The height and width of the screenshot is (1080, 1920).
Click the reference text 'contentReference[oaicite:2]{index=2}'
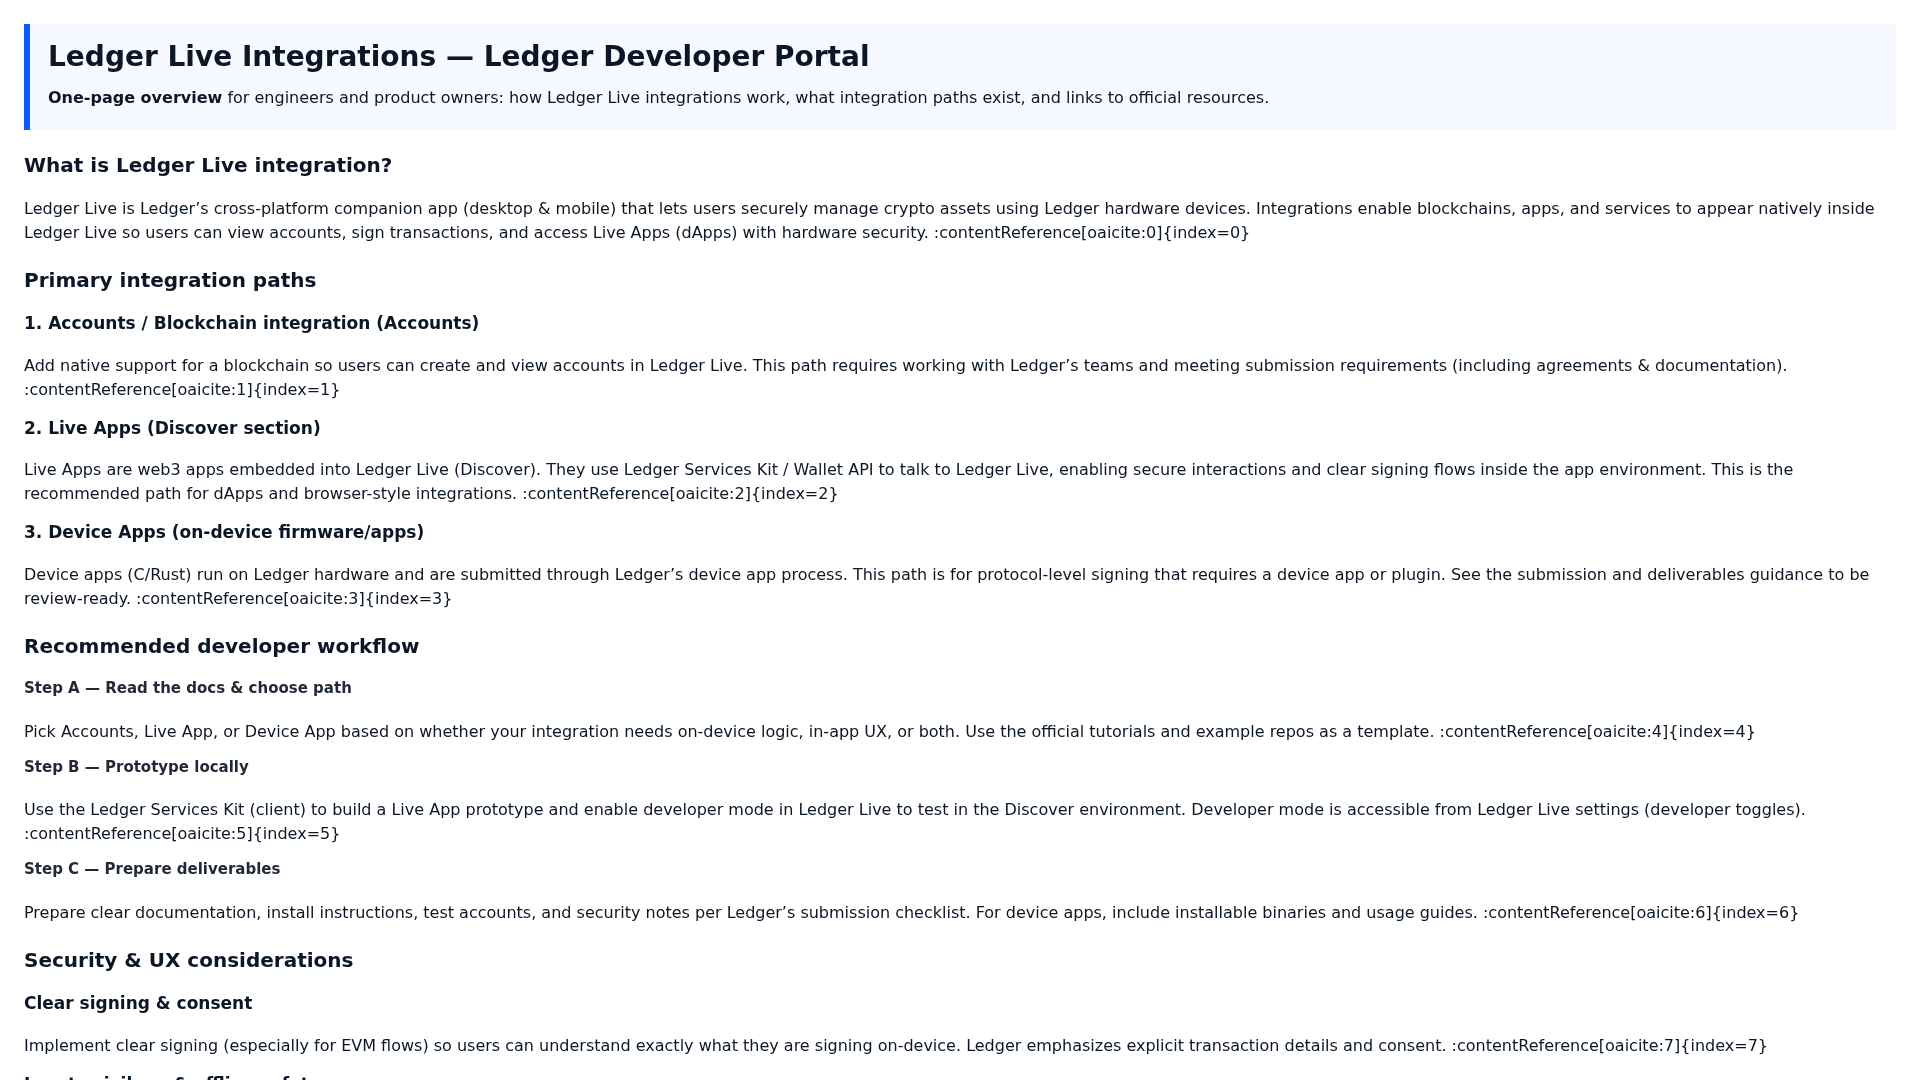(683, 494)
